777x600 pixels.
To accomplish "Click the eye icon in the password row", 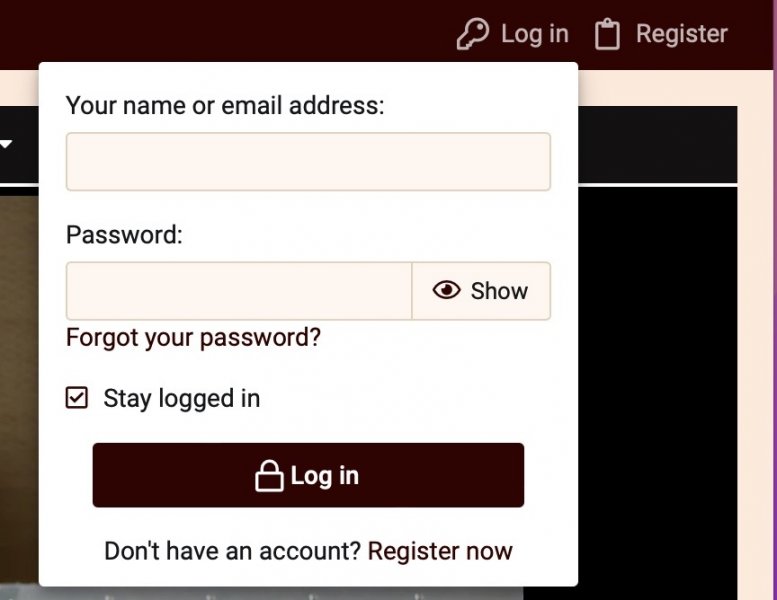I will (x=446, y=290).
